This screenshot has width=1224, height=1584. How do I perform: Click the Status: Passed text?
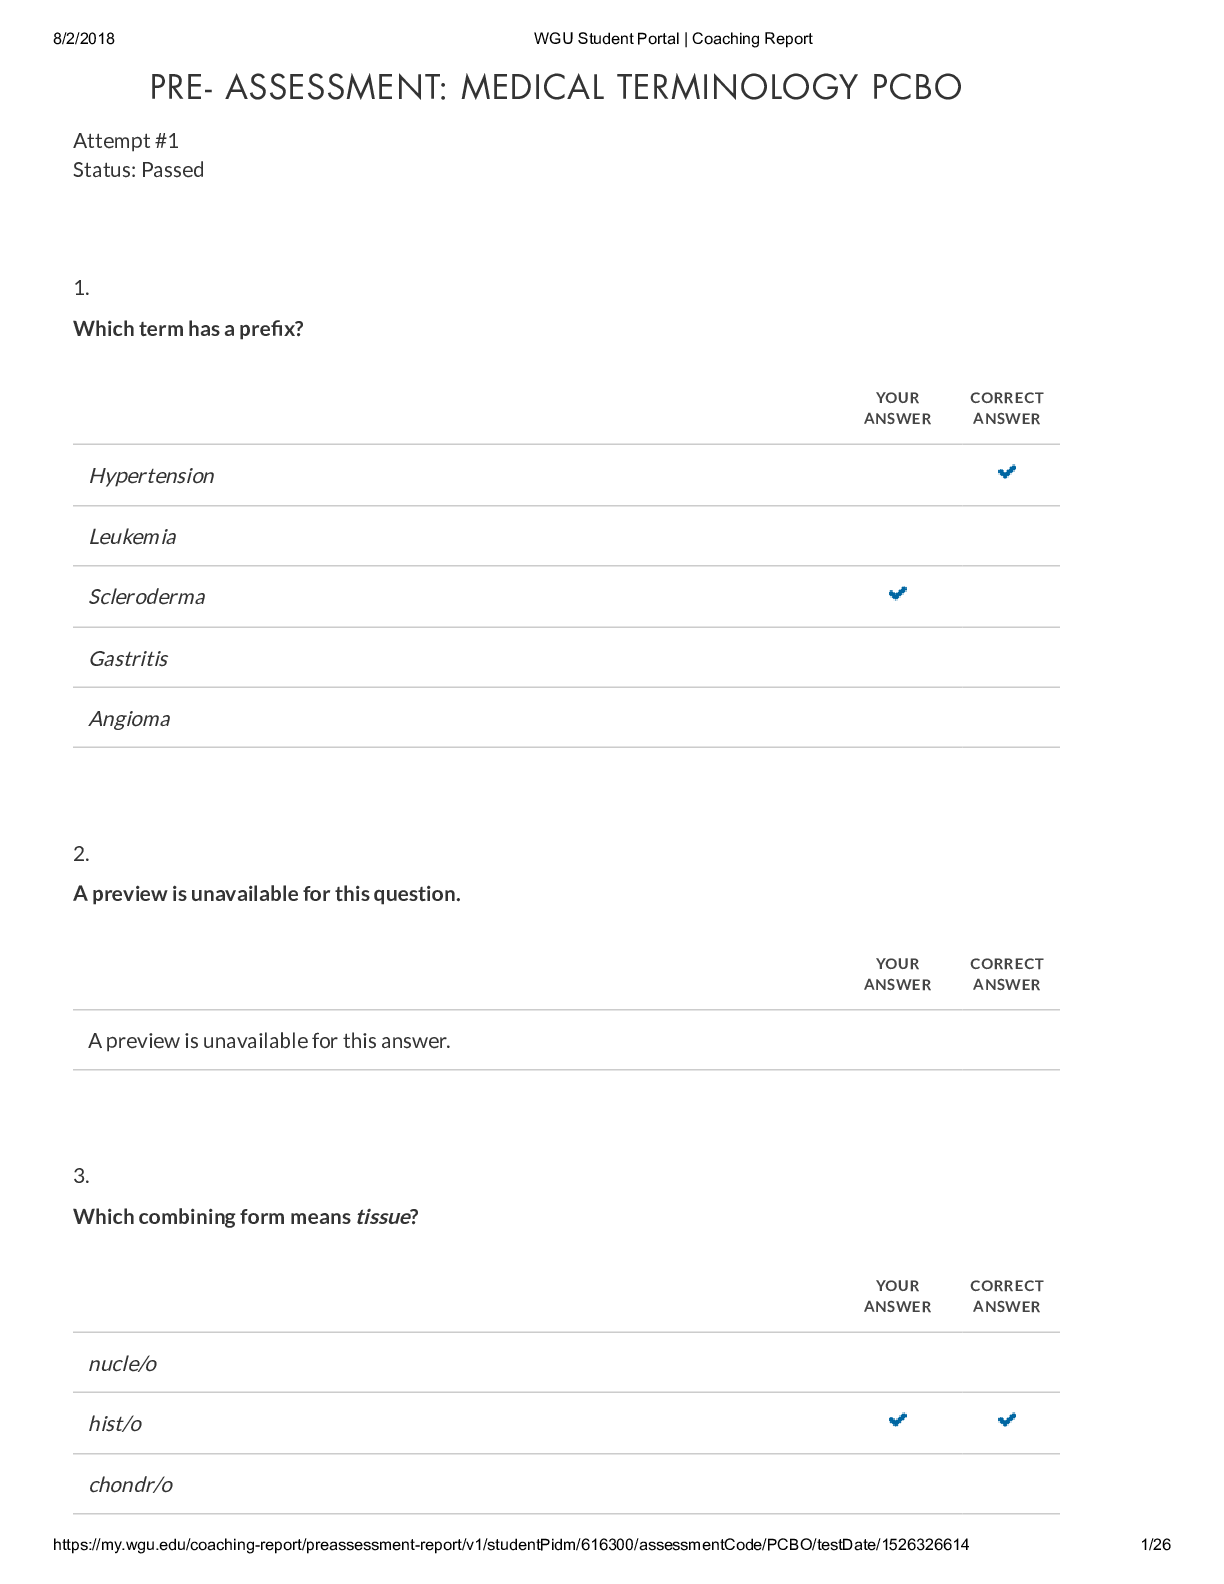point(138,170)
